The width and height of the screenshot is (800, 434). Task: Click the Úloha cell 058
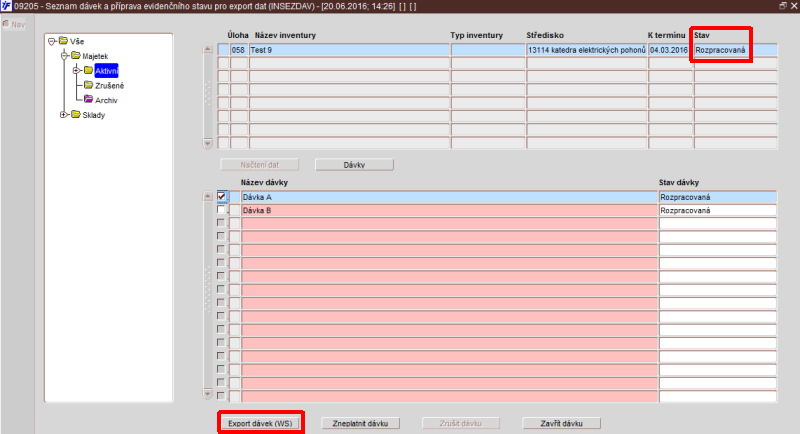coord(239,50)
